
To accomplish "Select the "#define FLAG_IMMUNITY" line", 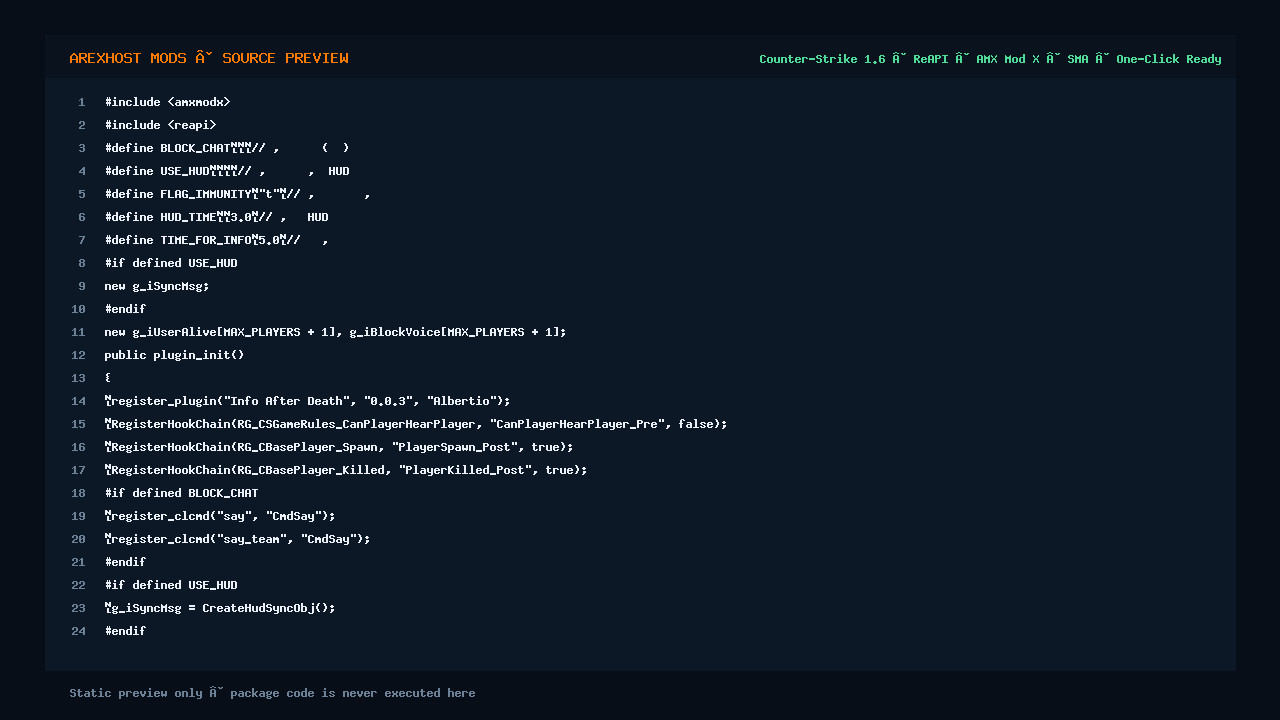I will click(x=238, y=194).
